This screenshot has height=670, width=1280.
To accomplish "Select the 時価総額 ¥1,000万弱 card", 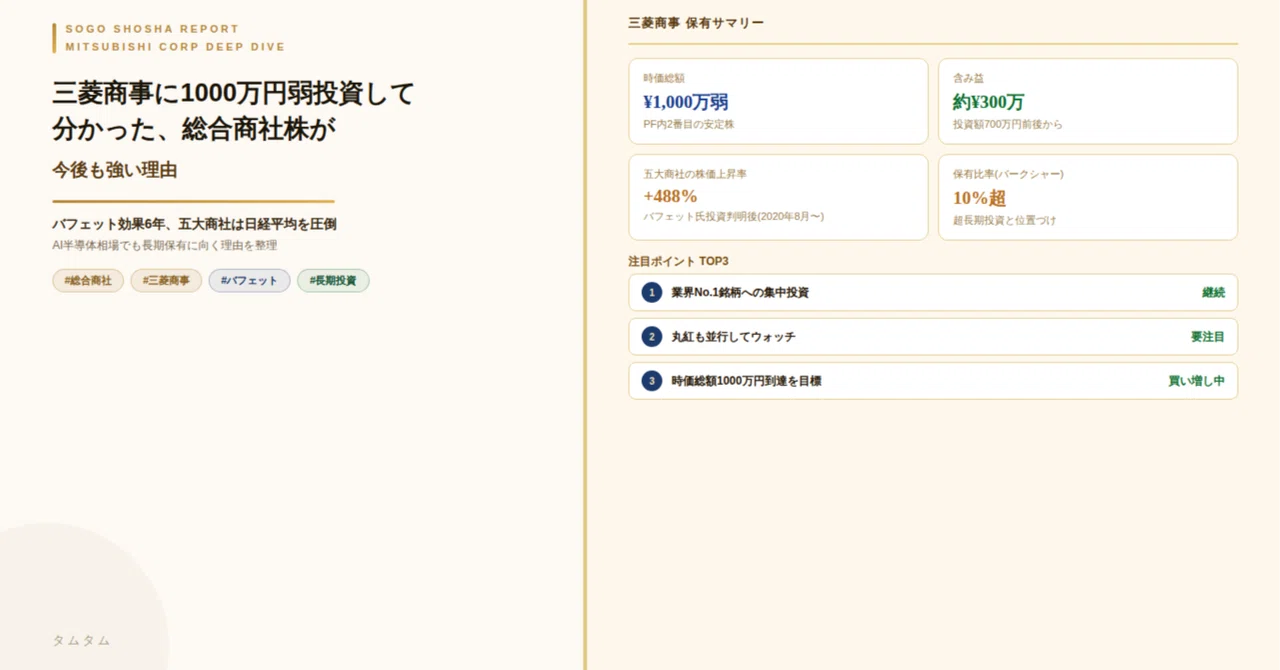I will click(778, 101).
